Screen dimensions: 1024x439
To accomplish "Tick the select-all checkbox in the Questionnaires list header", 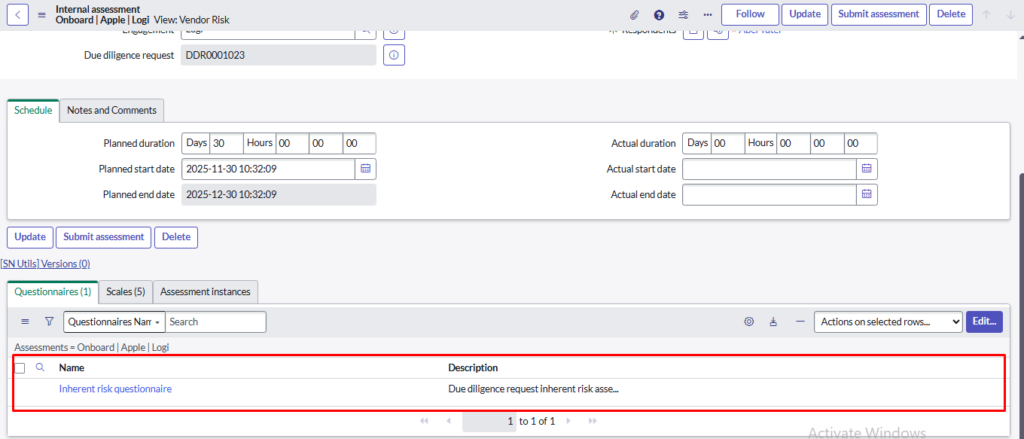I will [x=20, y=368].
